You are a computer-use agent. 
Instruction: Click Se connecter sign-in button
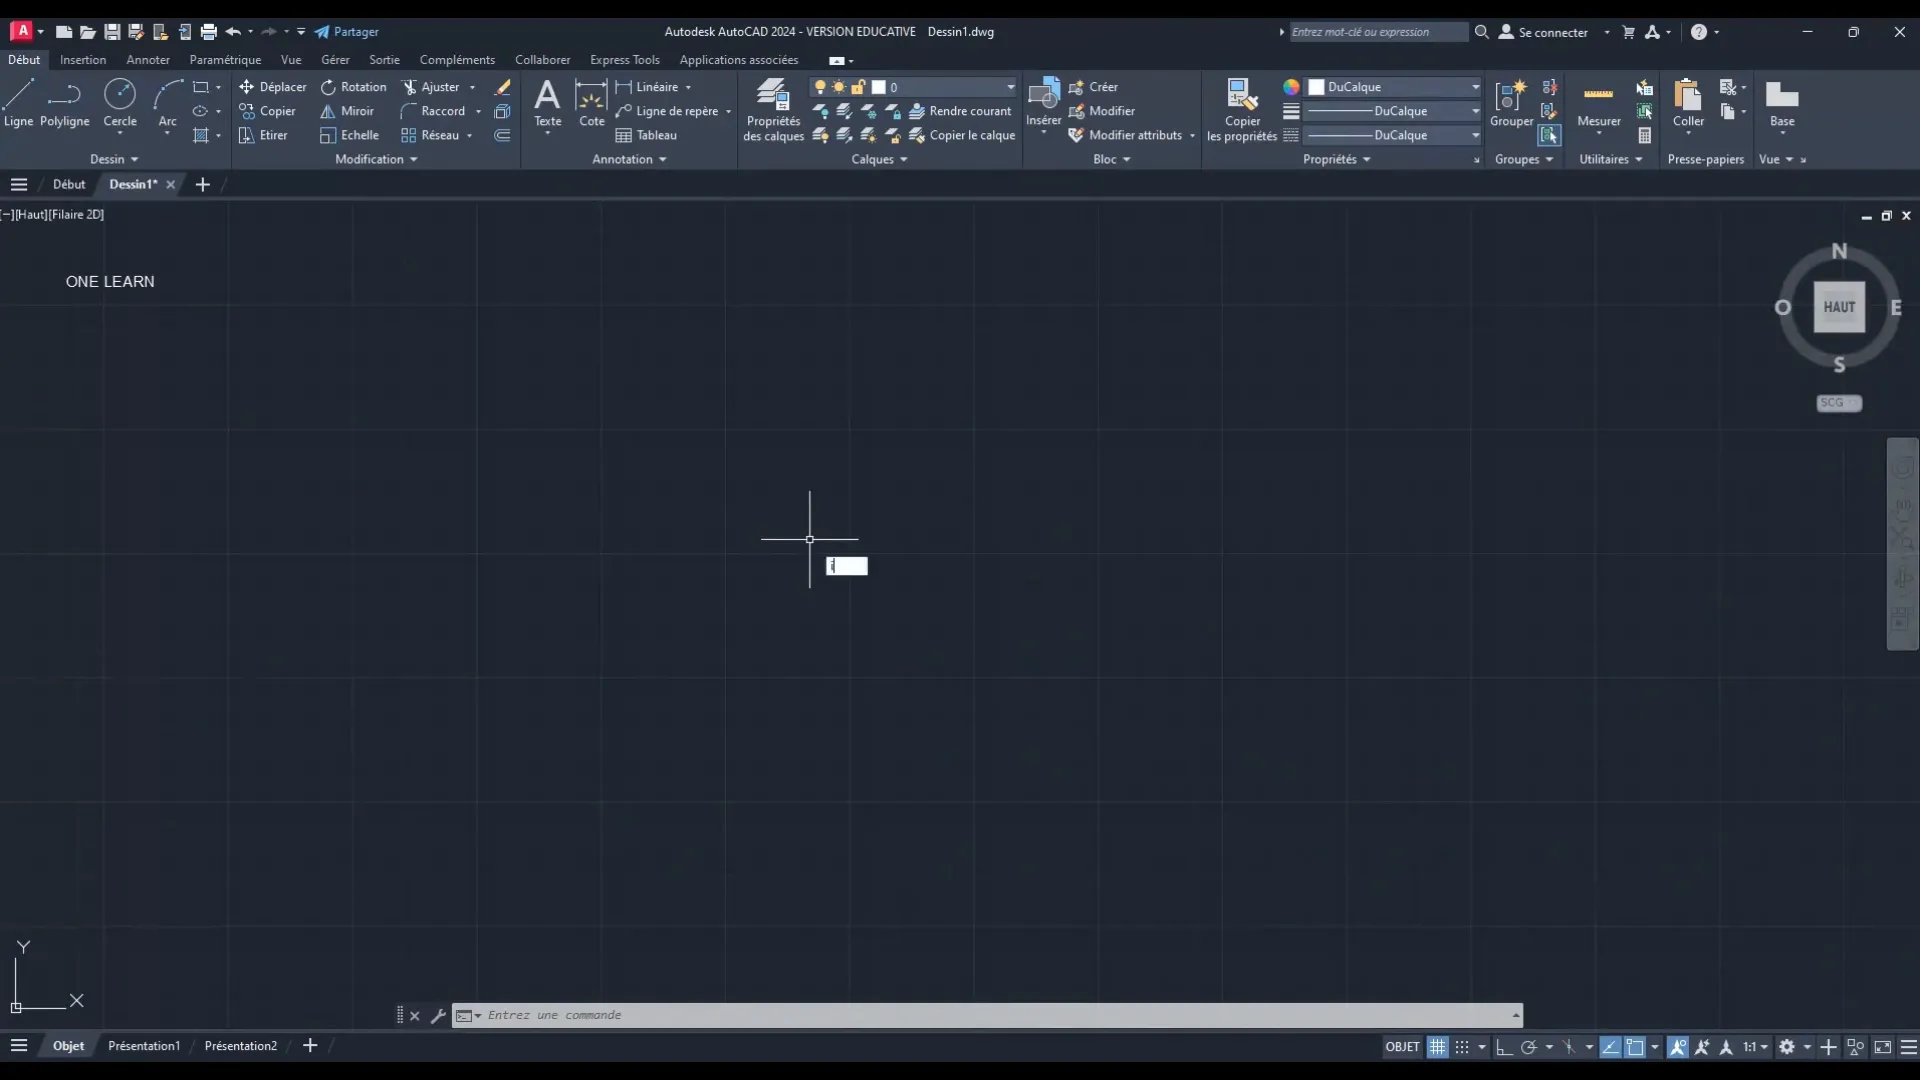(1544, 32)
